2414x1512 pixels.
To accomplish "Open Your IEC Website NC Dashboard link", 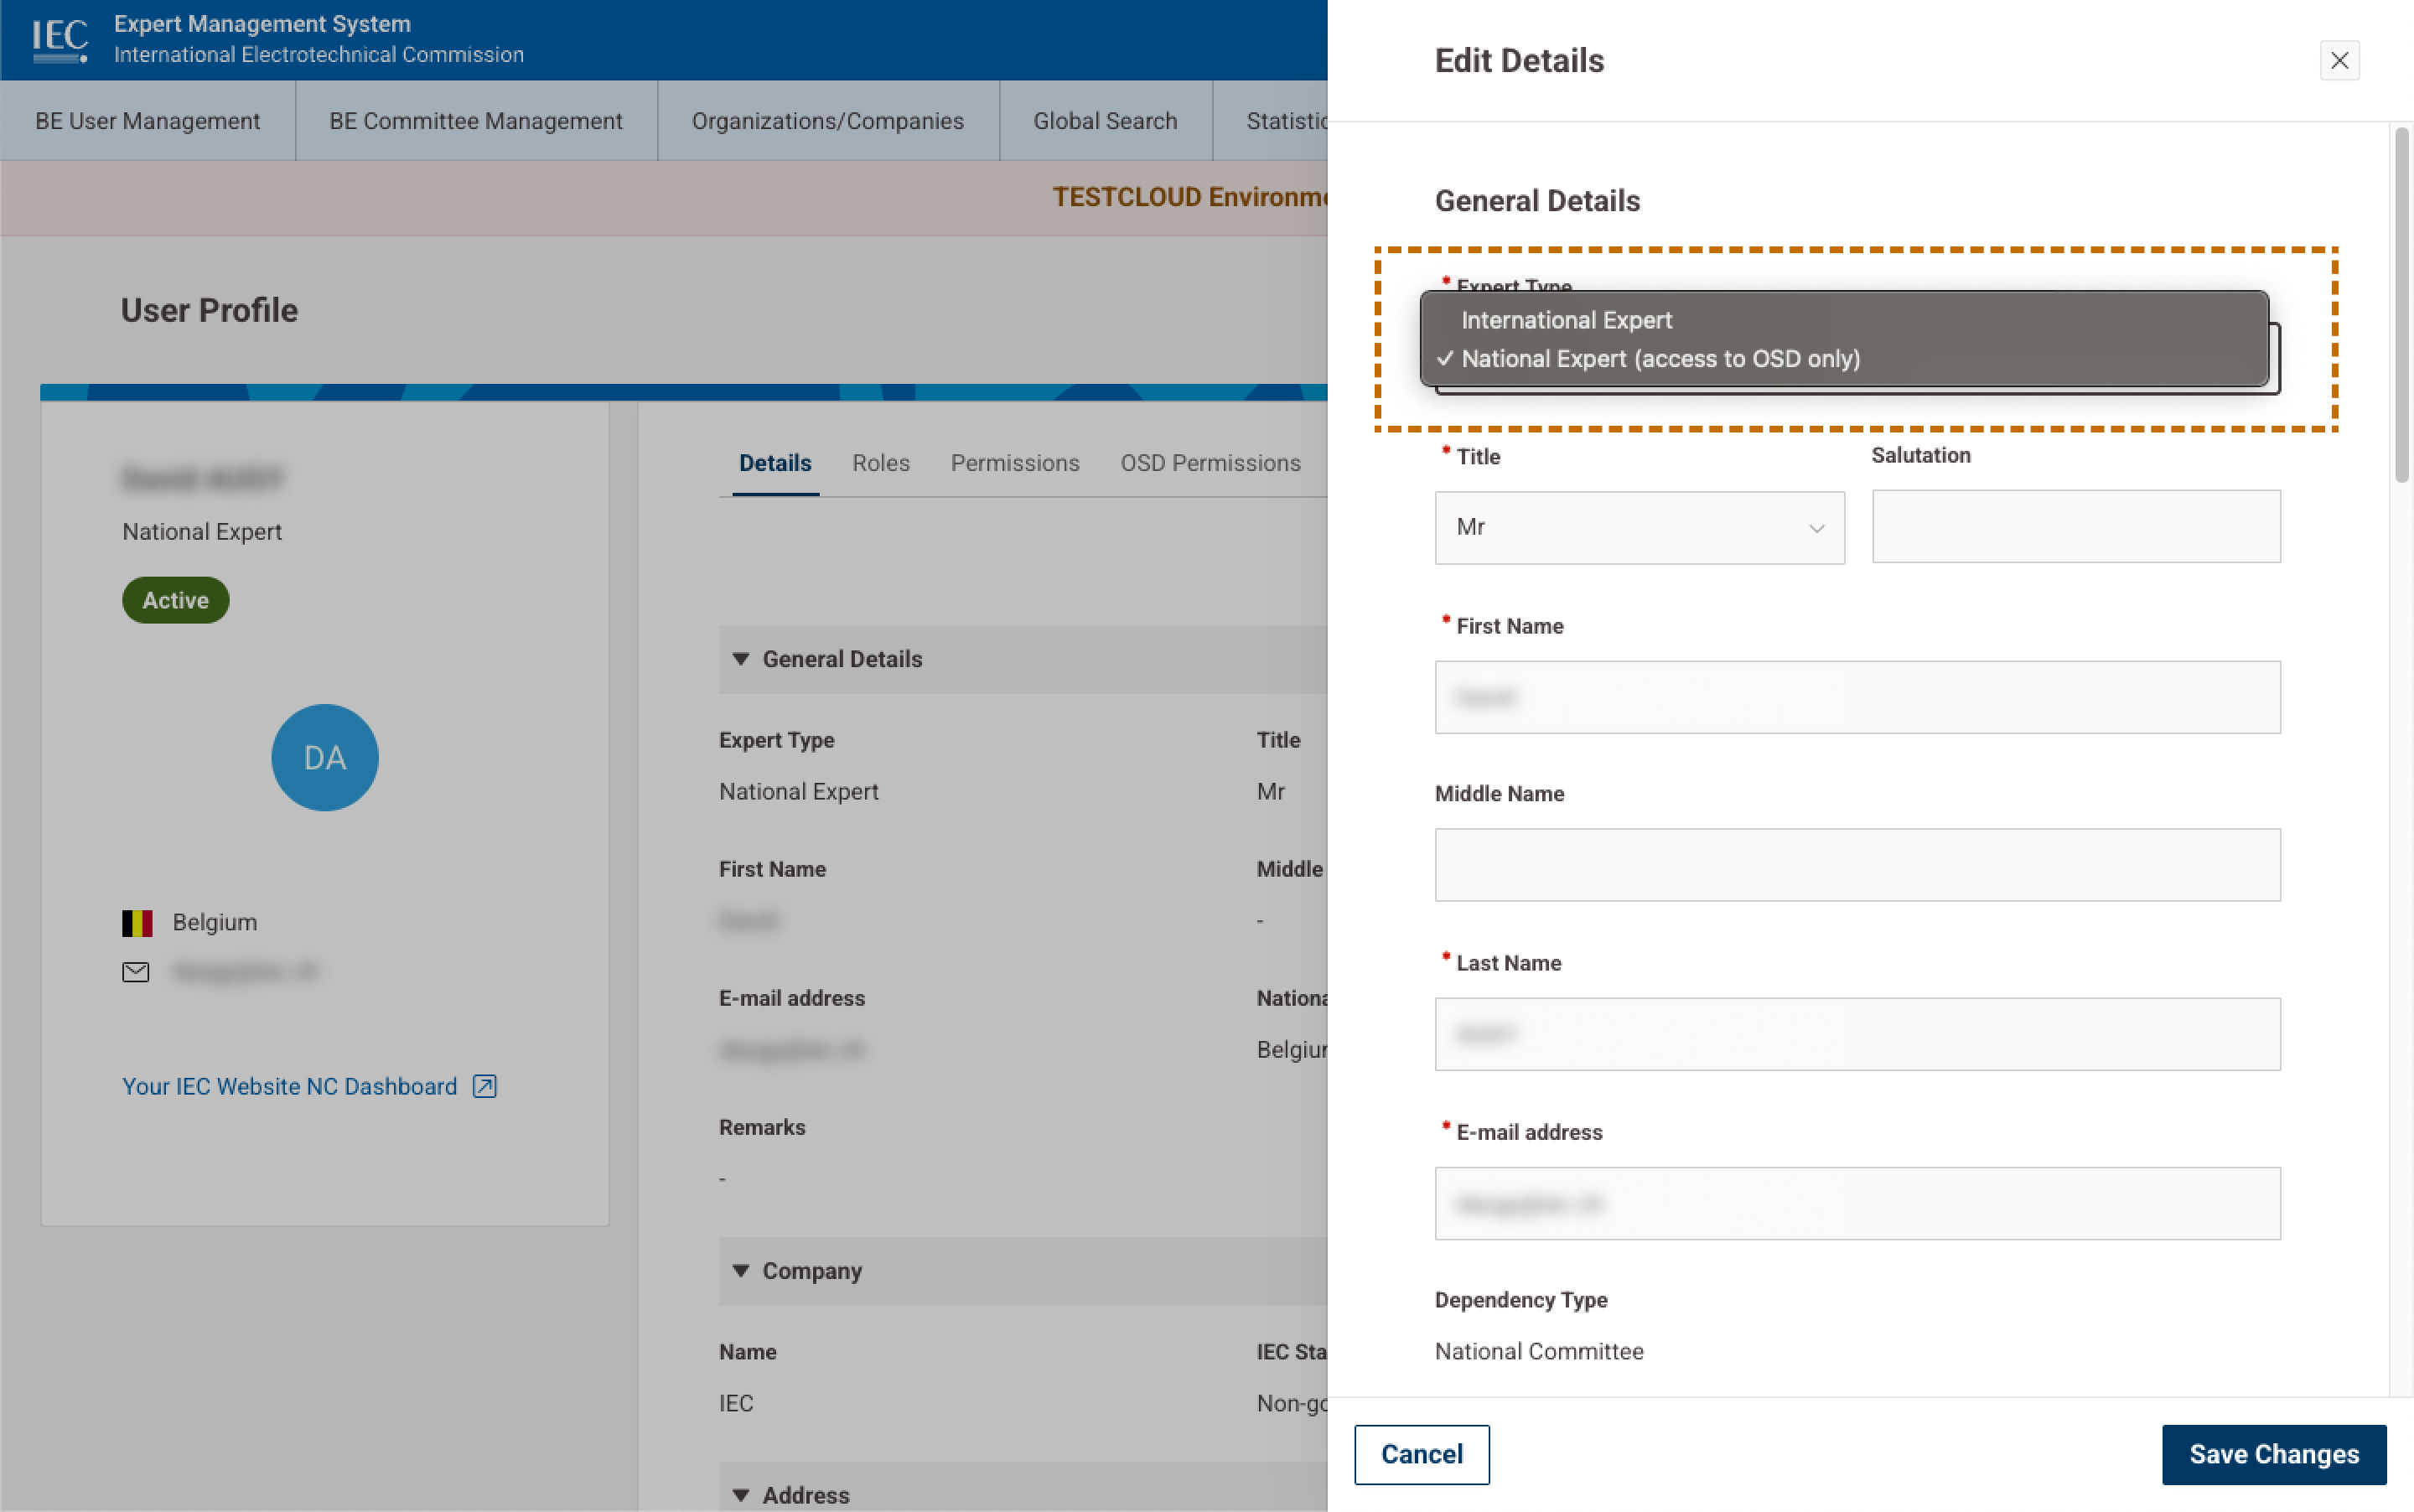I will 289,1086.
